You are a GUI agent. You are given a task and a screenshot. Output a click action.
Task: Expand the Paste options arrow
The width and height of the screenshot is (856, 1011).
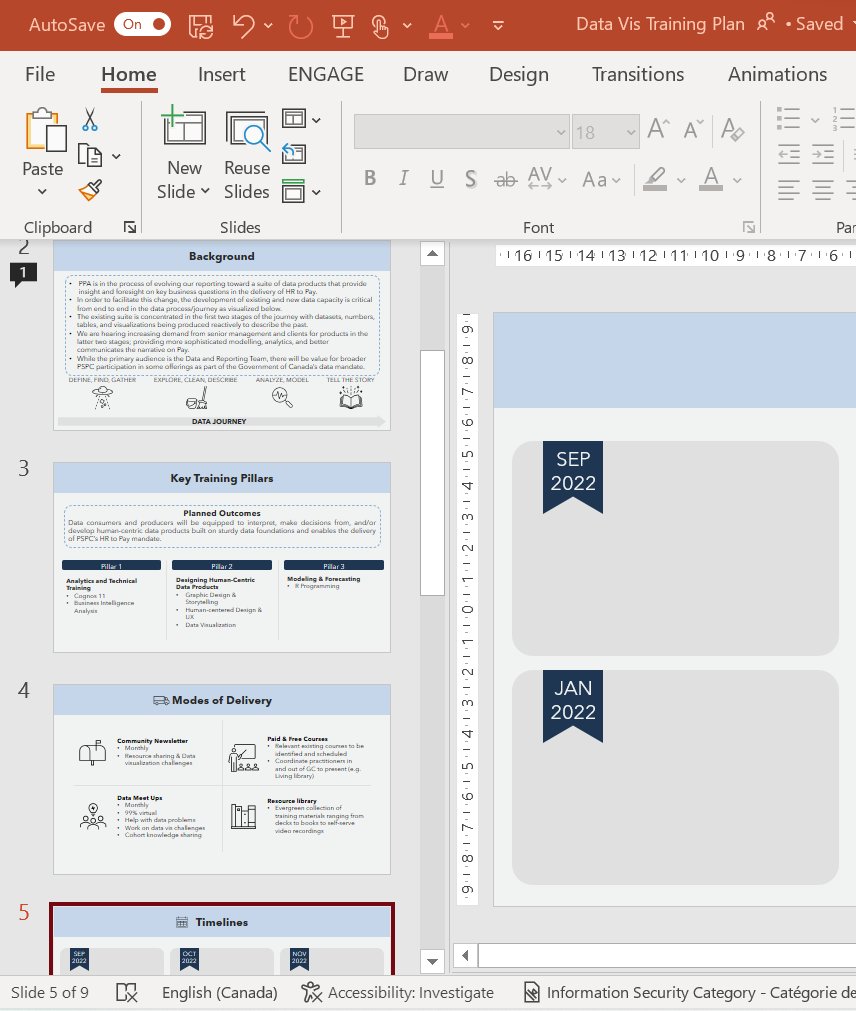click(43, 191)
